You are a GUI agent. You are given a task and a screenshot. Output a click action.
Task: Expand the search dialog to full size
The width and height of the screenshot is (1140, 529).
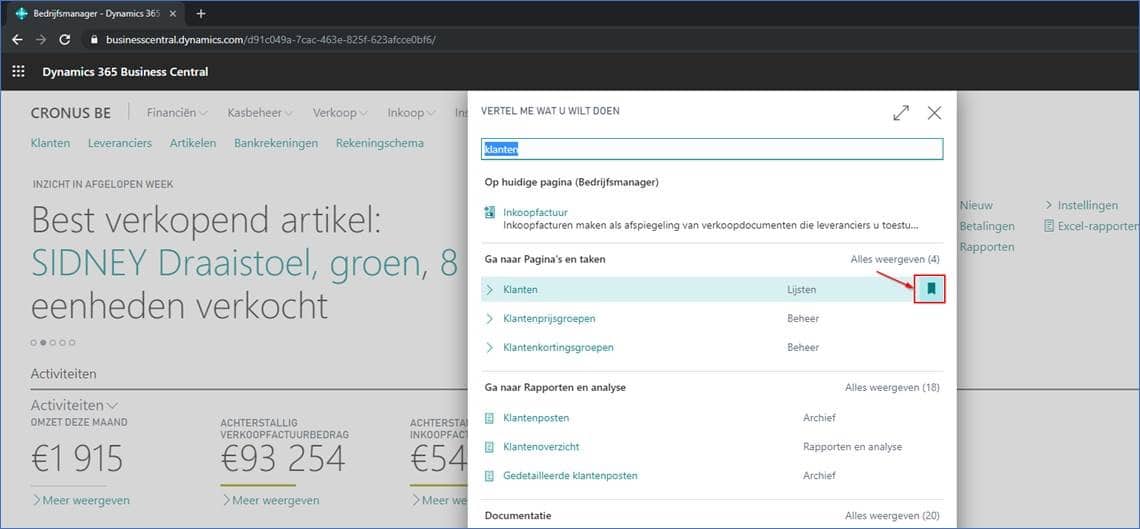[901, 113]
